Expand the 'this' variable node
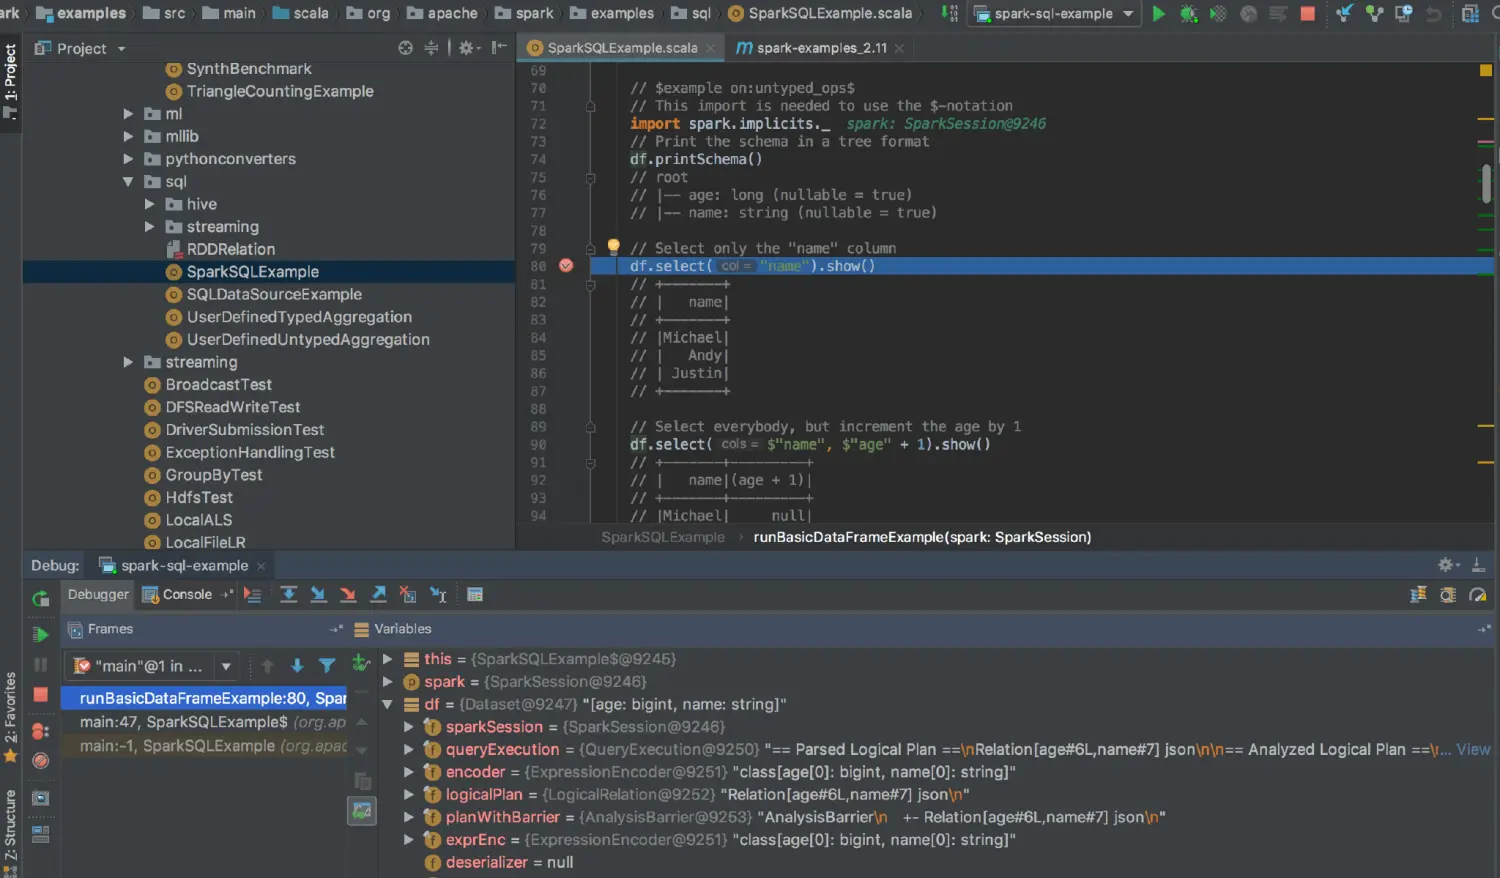Viewport: 1500px width, 878px height. 387,659
